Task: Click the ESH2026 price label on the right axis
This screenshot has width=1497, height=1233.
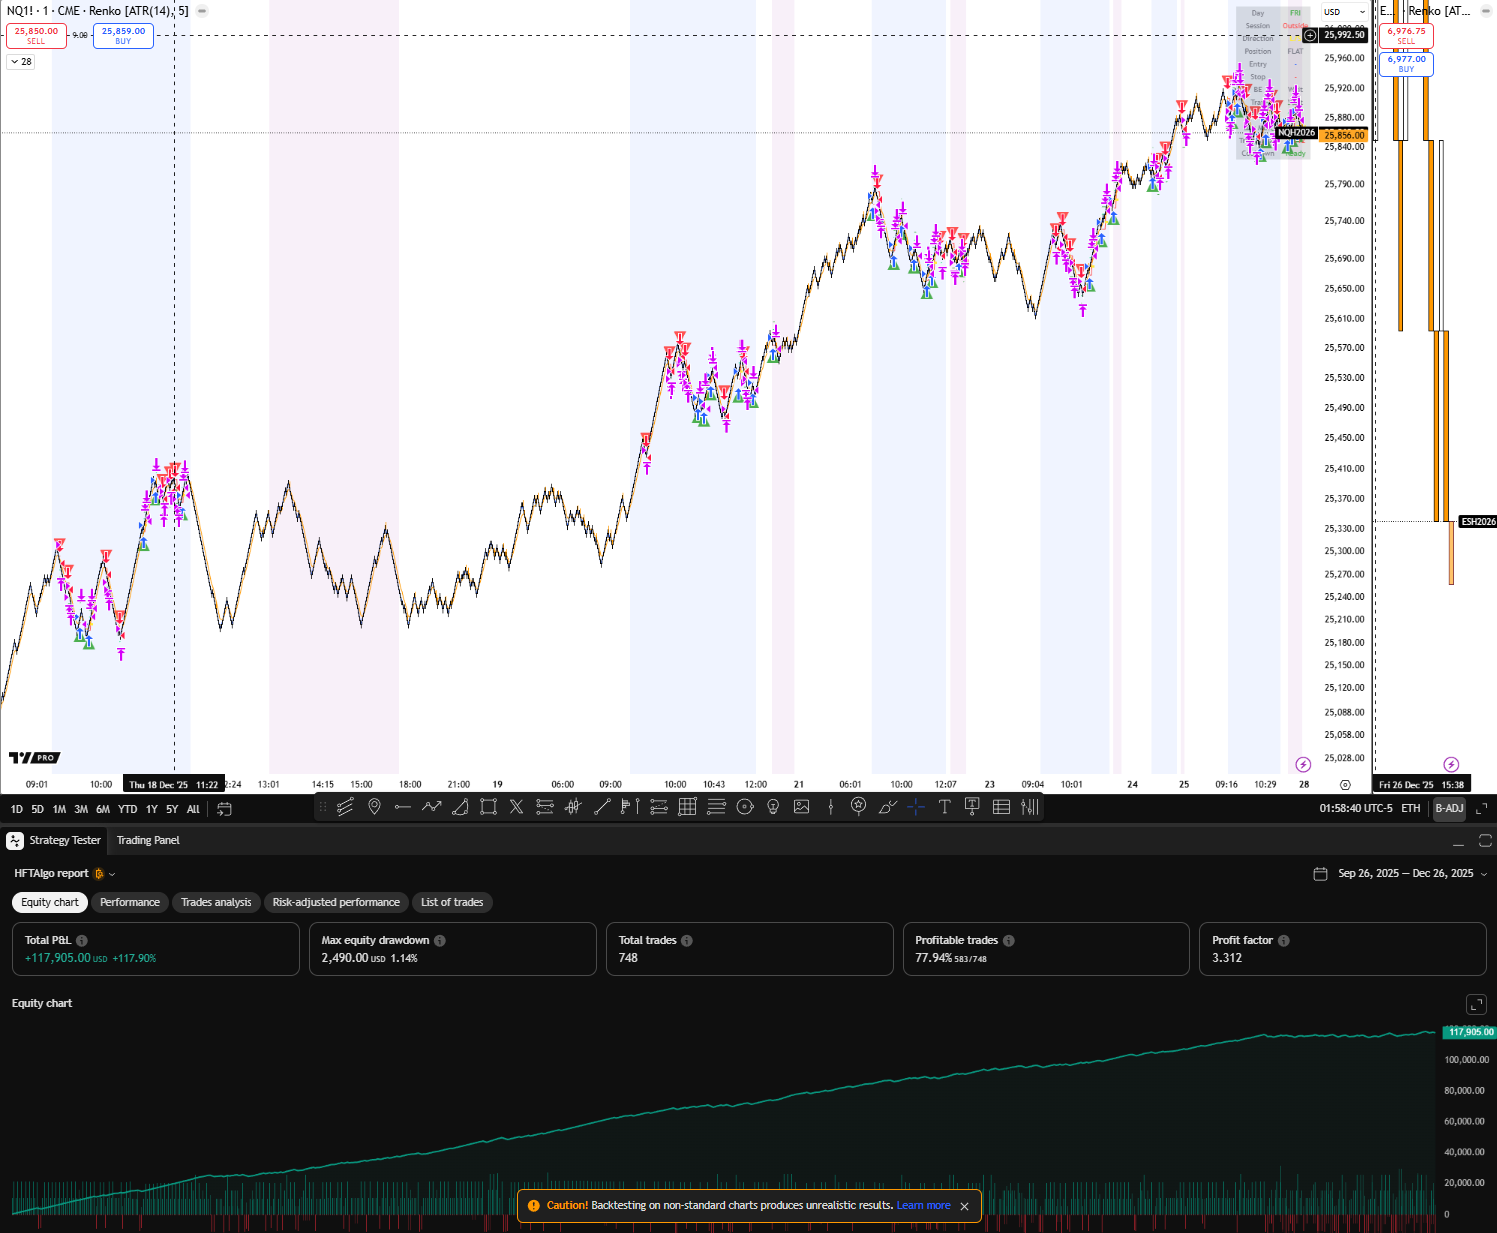Action: tap(1478, 521)
